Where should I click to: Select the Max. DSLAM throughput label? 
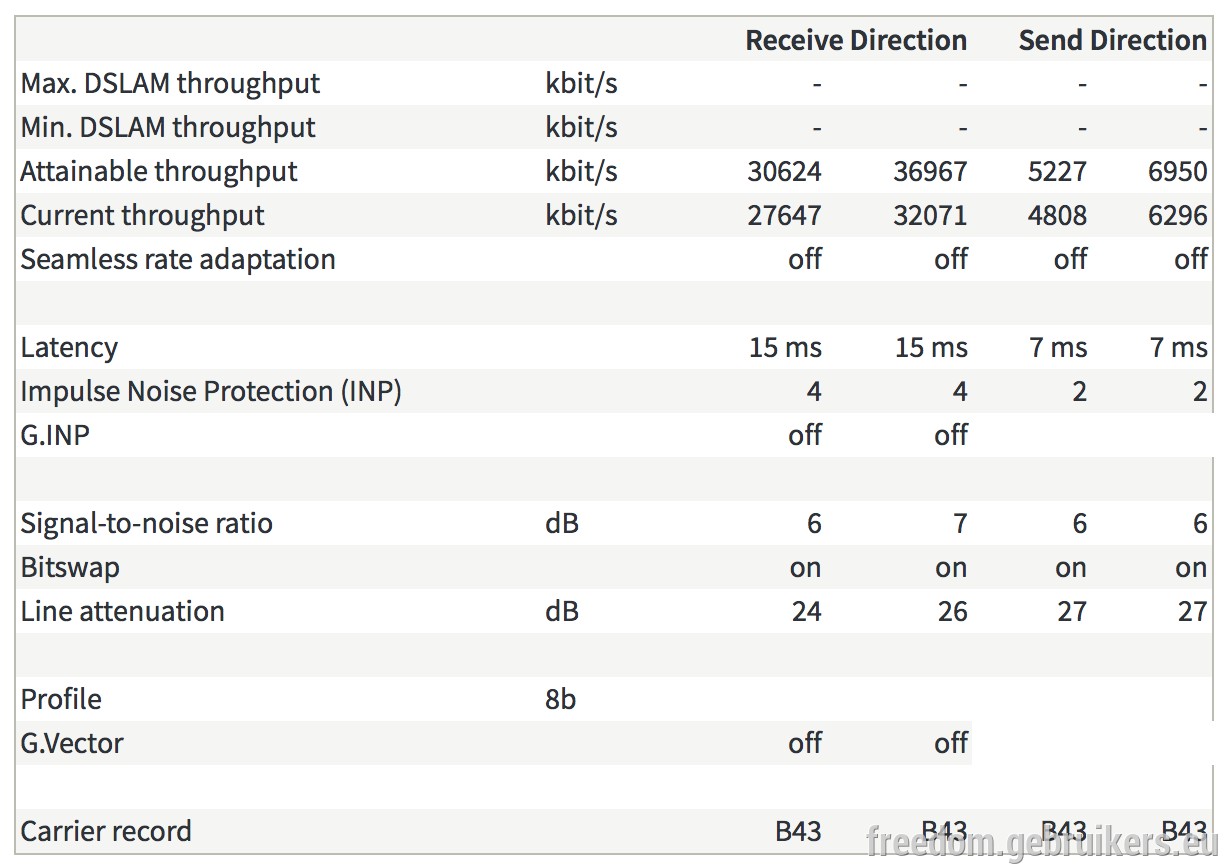click(x=170, y=83)
